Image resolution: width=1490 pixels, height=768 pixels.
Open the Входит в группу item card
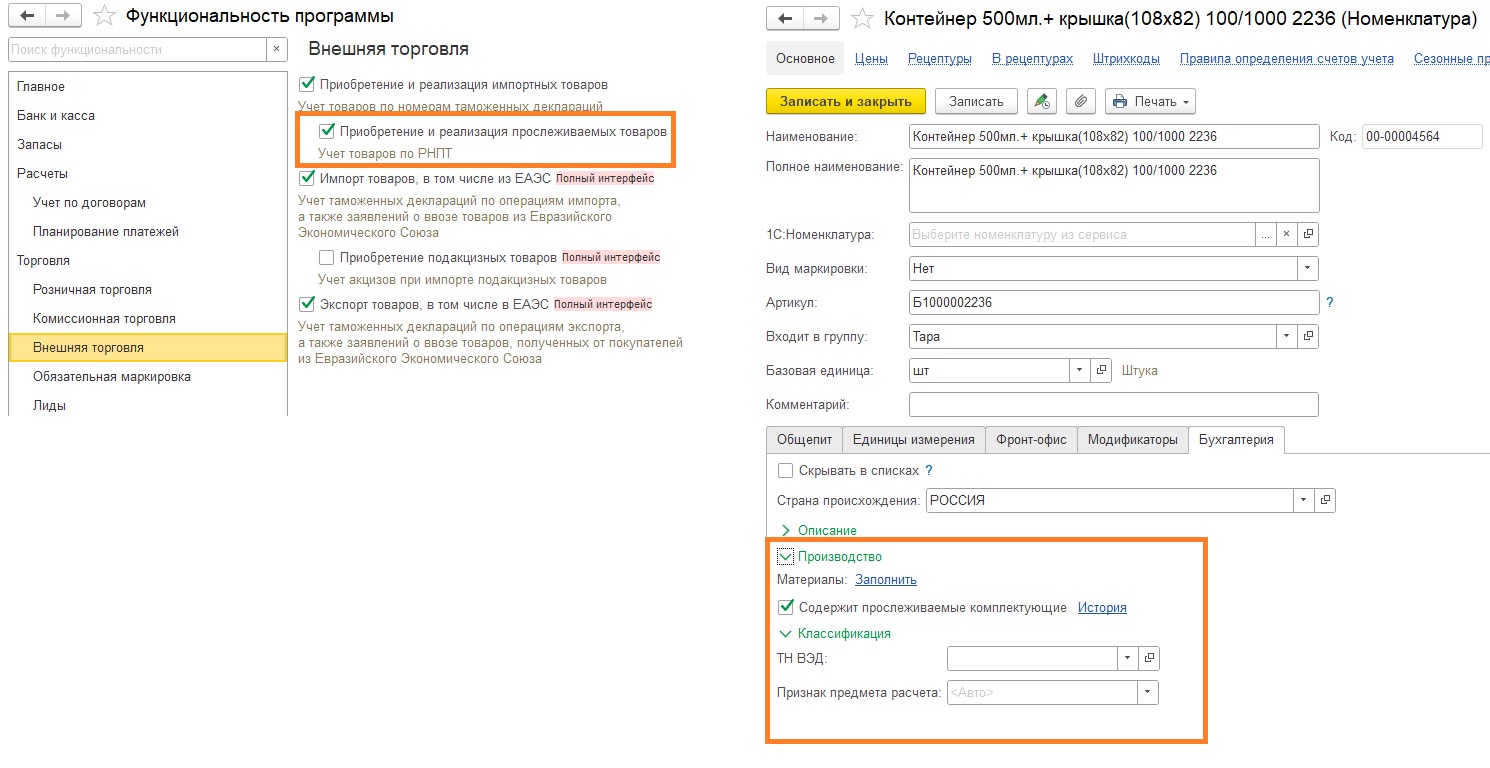[x=1308, y=337]
